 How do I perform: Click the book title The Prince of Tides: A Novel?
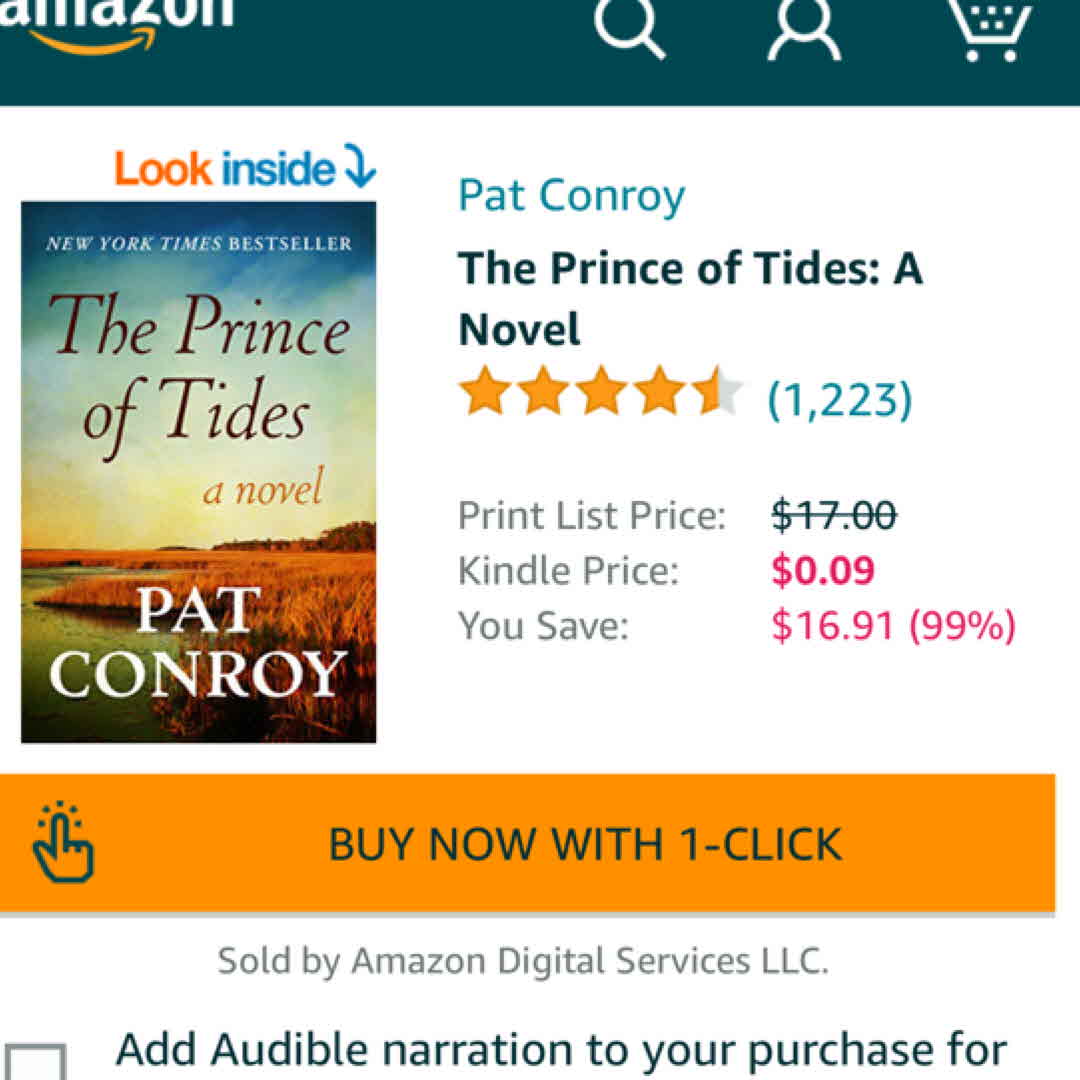(690, 298)
